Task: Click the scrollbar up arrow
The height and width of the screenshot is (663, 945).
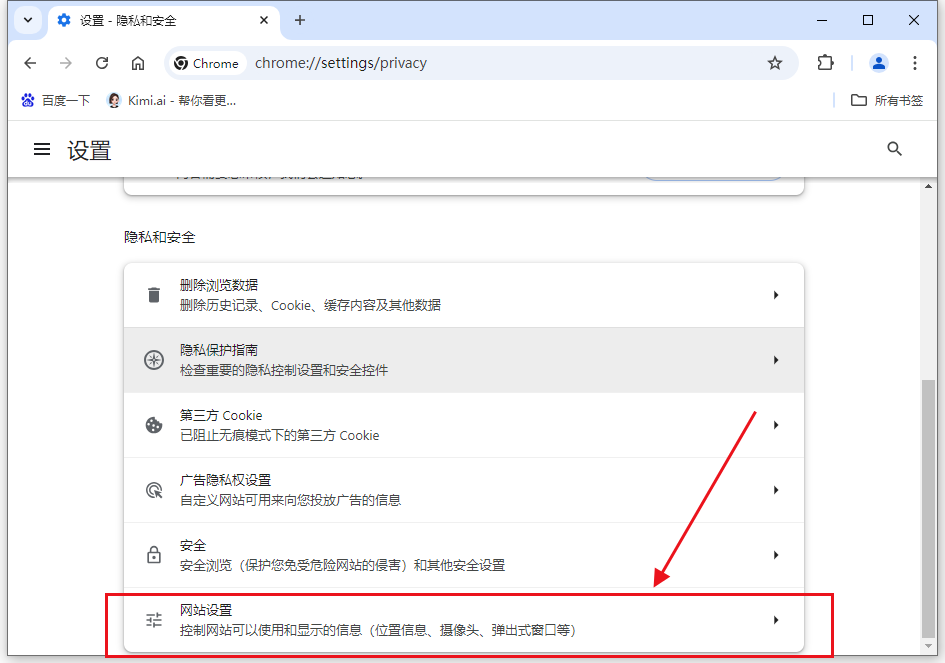Action: point(928,186)
